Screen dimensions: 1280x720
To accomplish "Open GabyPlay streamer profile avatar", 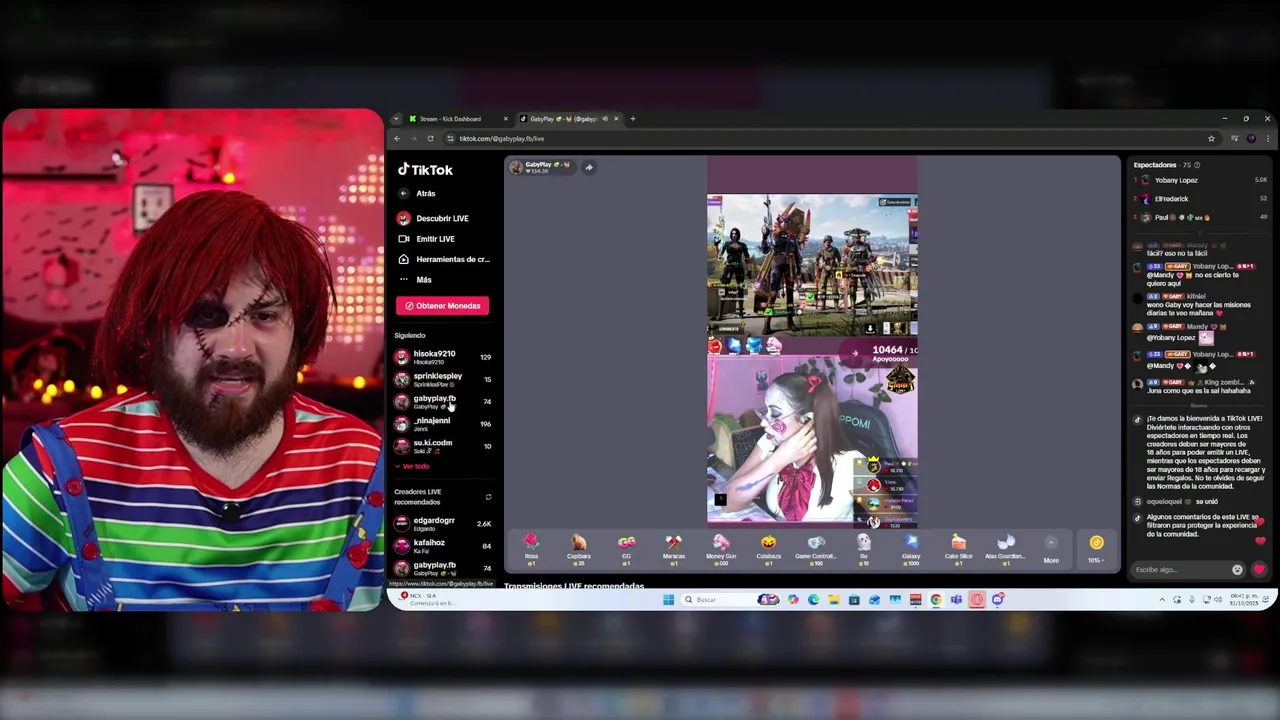I will click(516, 167).
